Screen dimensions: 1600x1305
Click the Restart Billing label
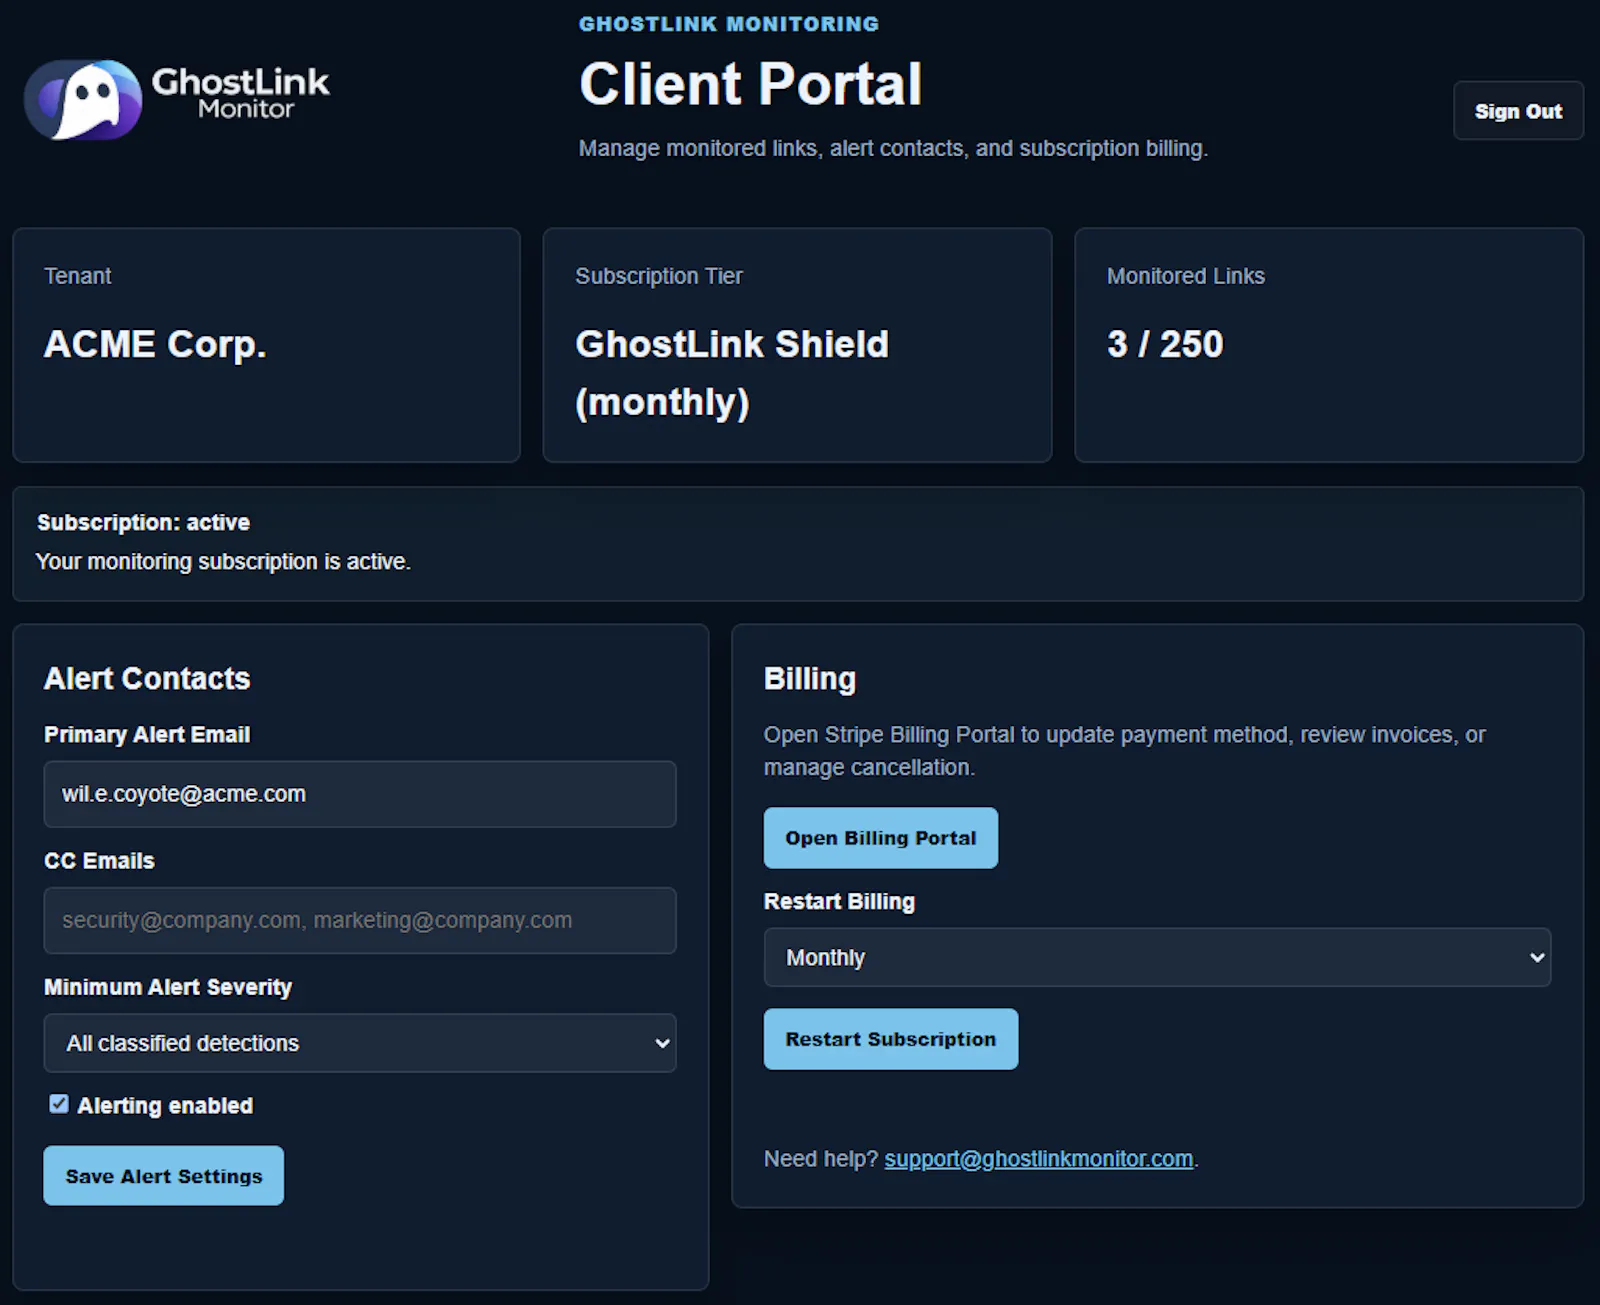[x=839, y=901]
